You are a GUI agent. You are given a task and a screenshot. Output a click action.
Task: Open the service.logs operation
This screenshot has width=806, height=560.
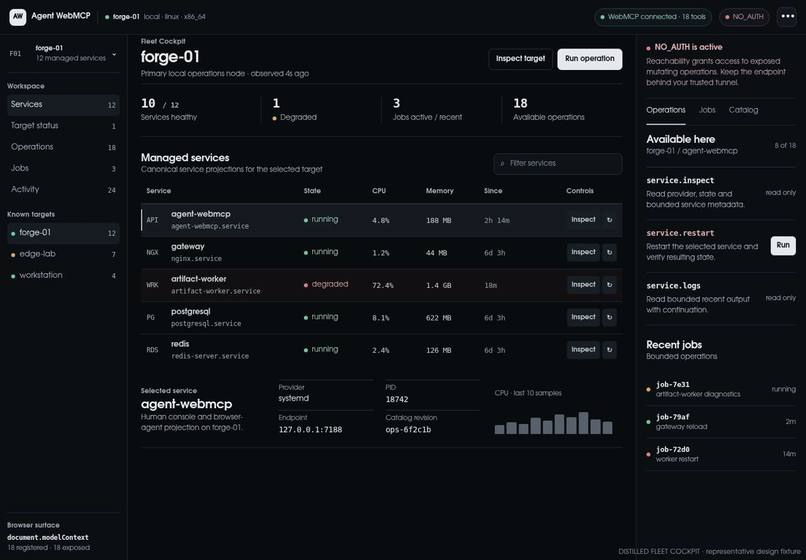coord(721,298)
